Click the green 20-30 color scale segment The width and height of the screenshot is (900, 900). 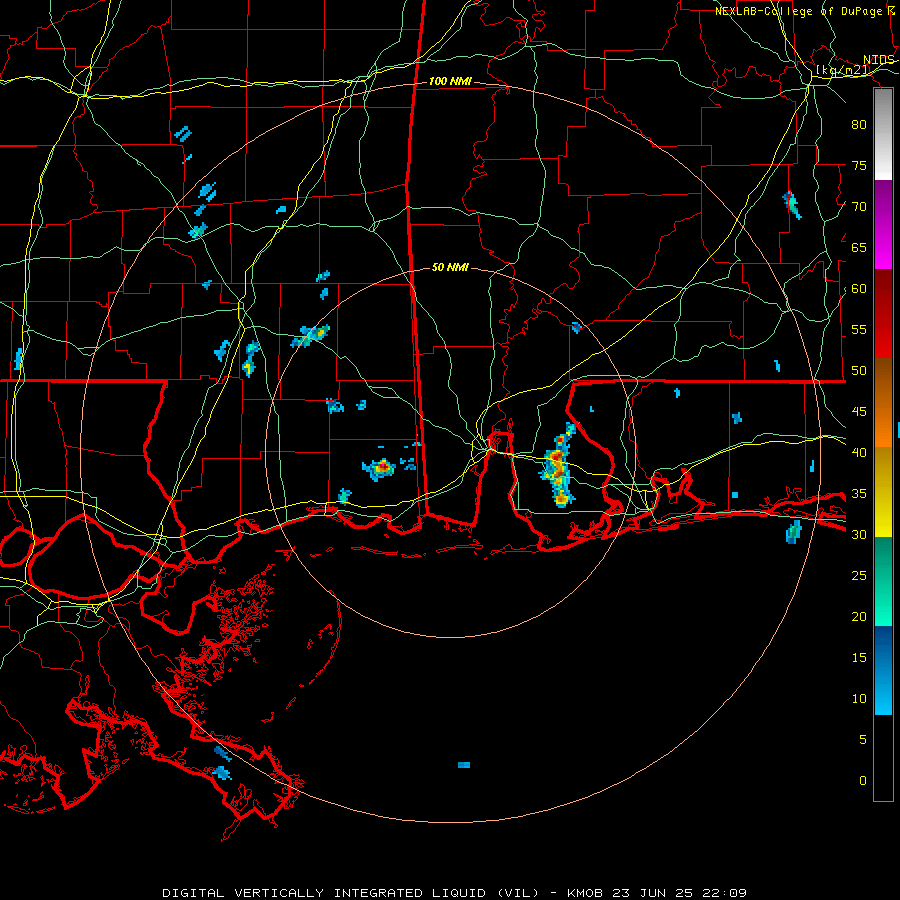[883, 581]
